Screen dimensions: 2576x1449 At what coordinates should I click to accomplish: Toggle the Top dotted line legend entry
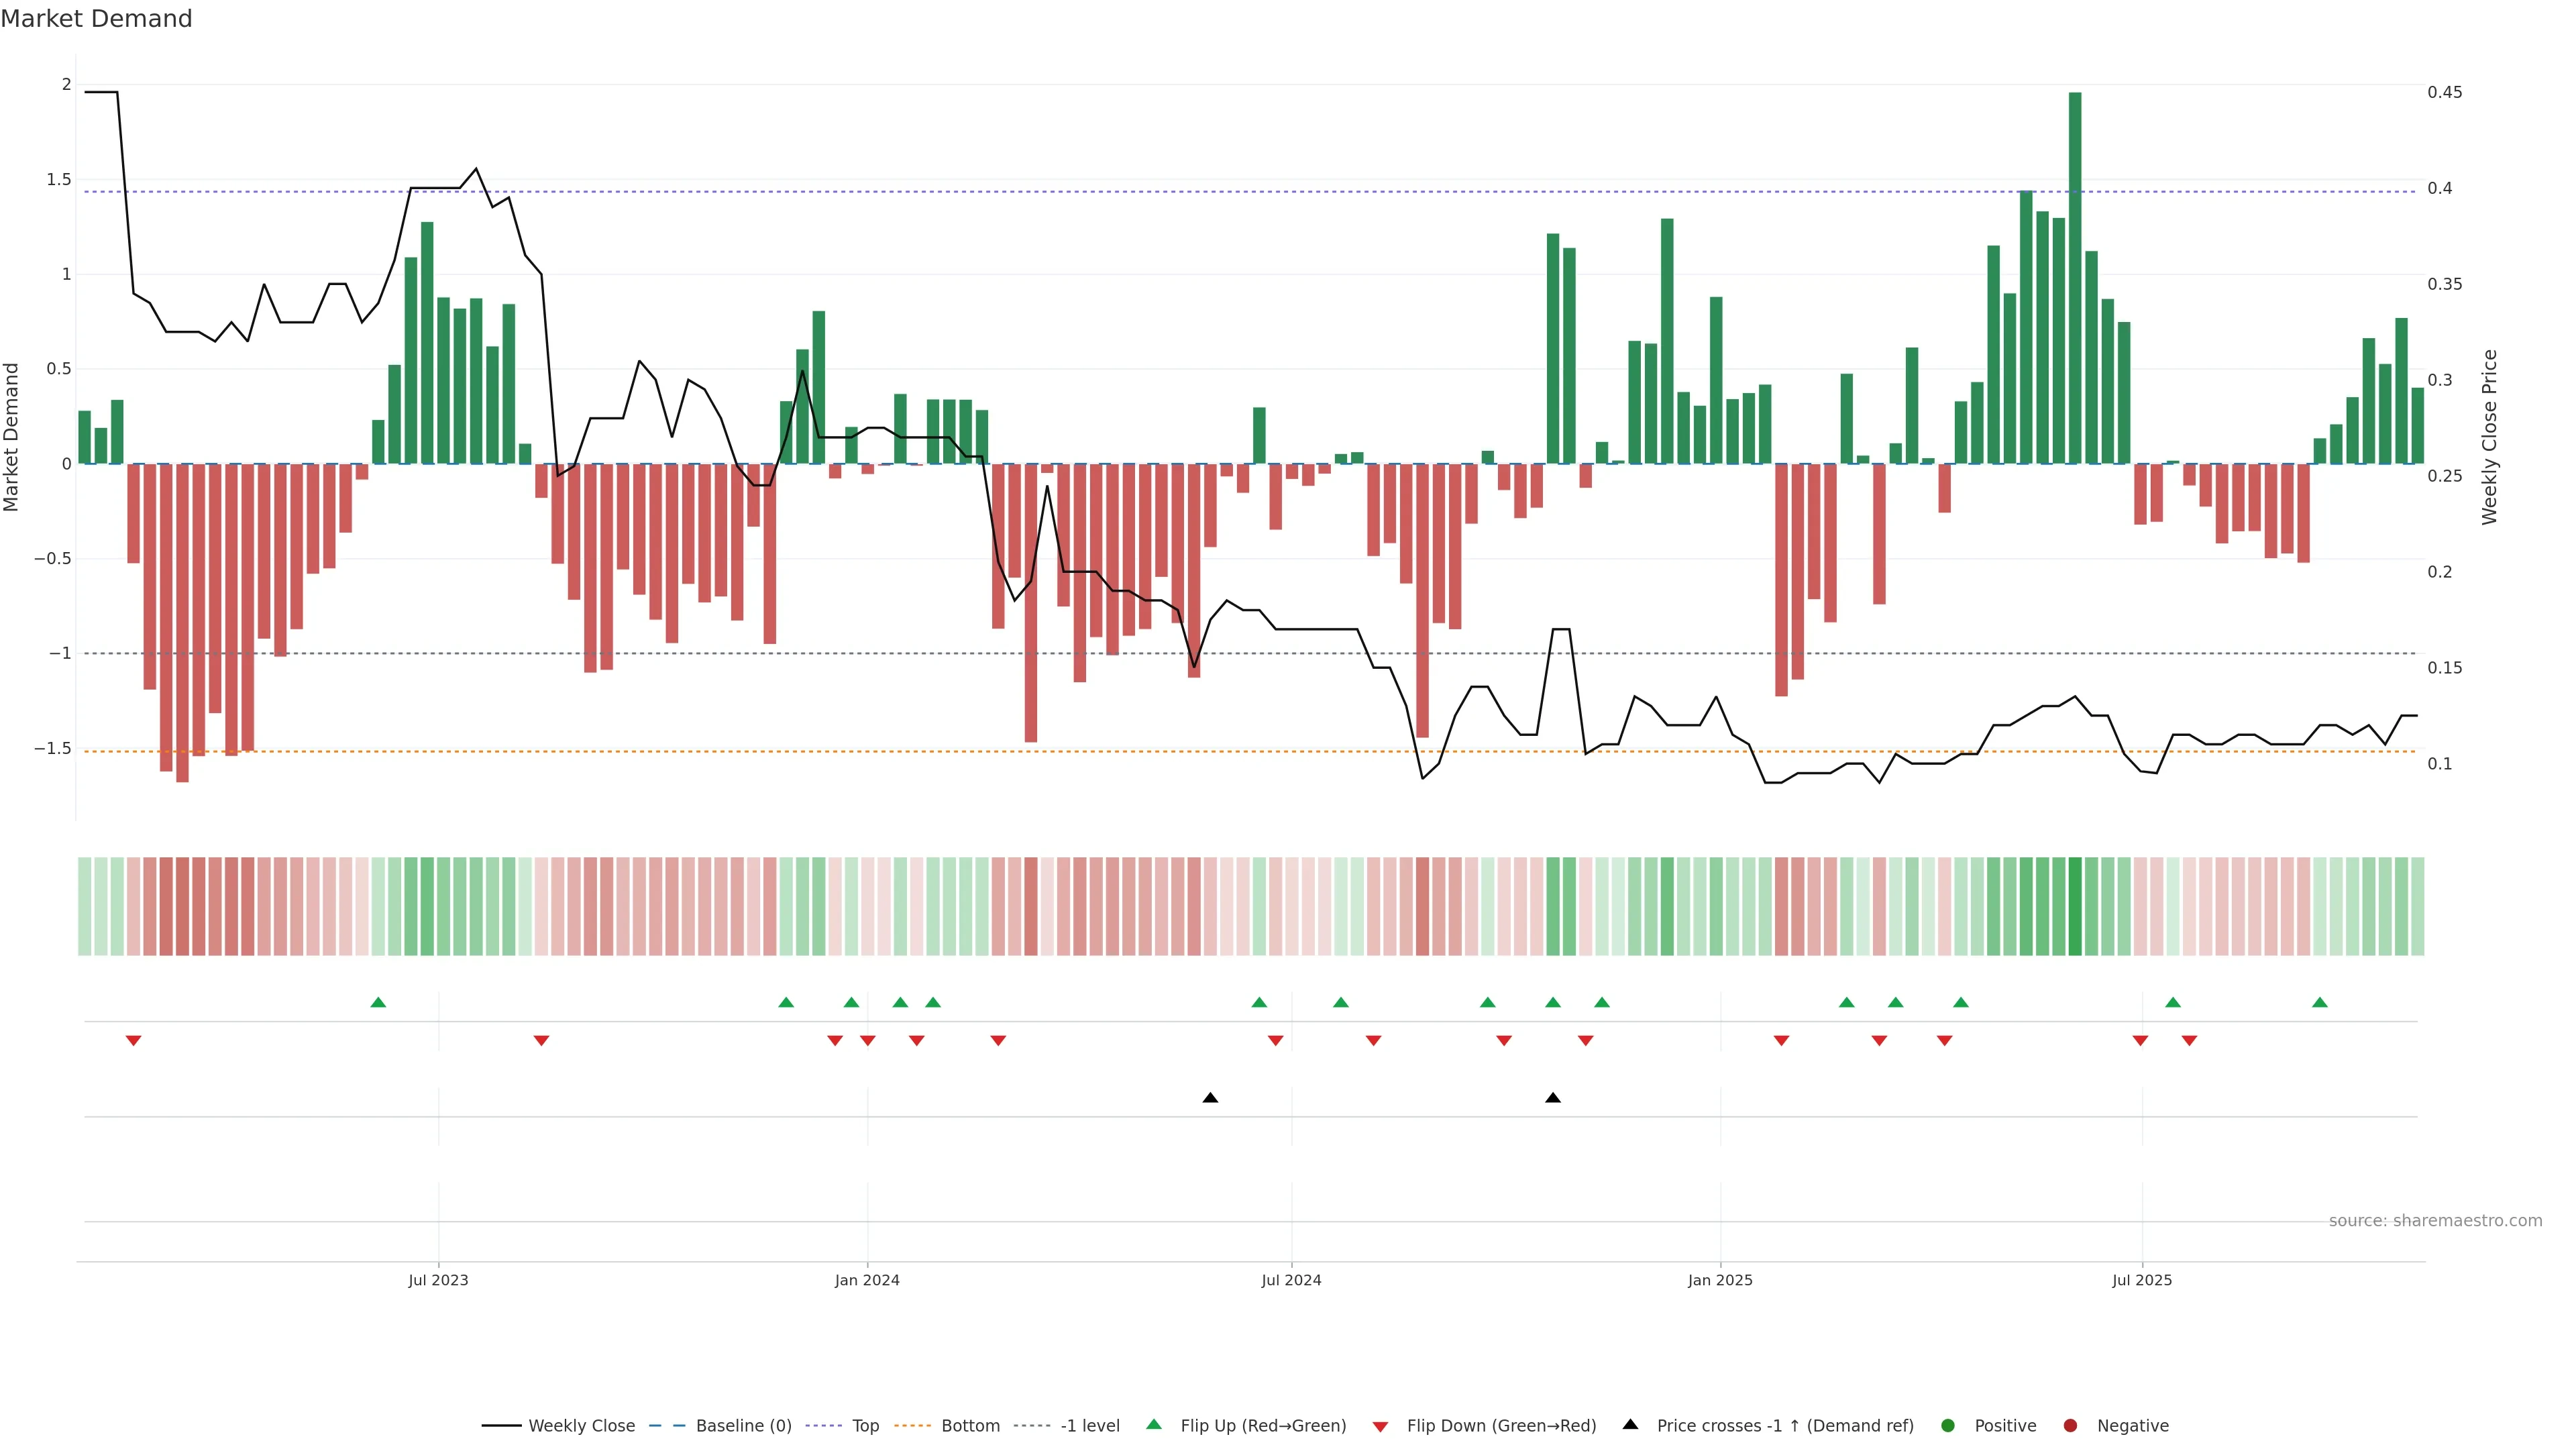(865, 1425)
